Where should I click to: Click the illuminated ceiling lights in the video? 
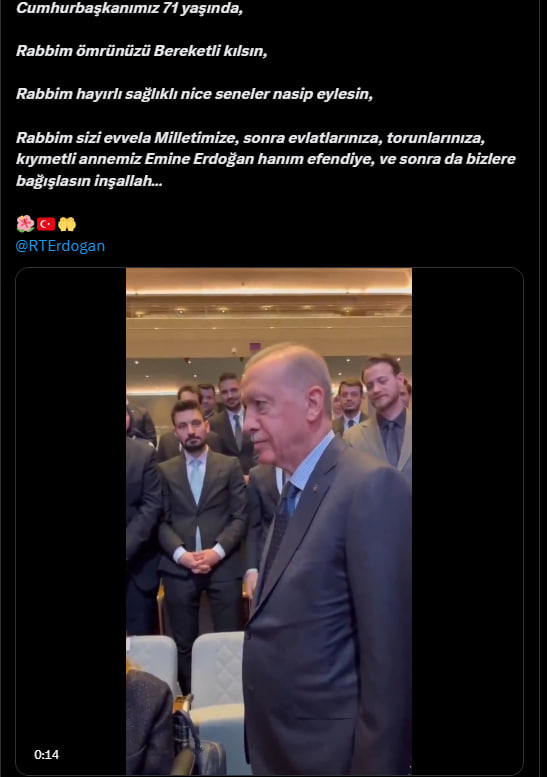coord(269,290)
